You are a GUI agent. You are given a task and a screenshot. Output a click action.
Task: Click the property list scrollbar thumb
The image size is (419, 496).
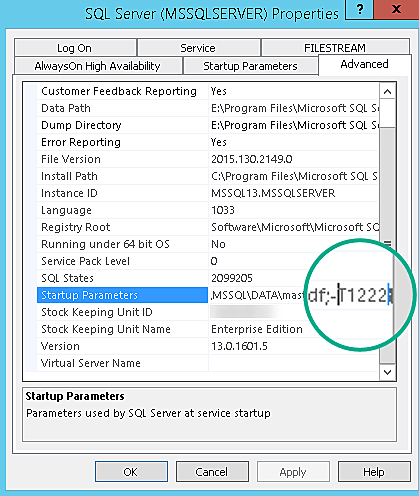coord(387,245)
